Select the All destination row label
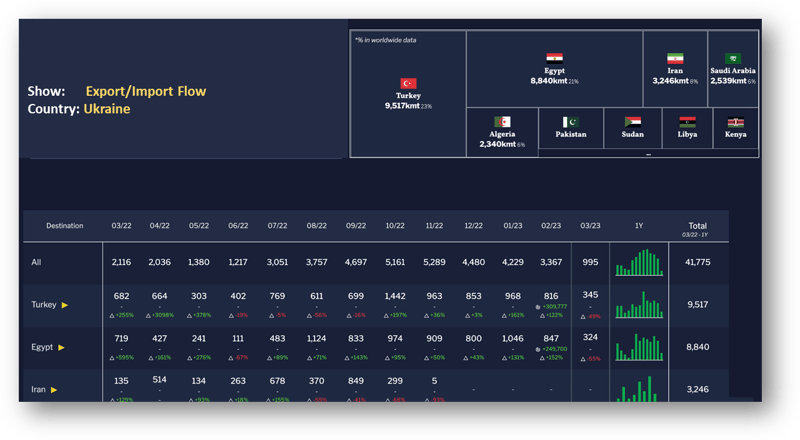The width and height of the screenshot is (800, 440). 36,262
